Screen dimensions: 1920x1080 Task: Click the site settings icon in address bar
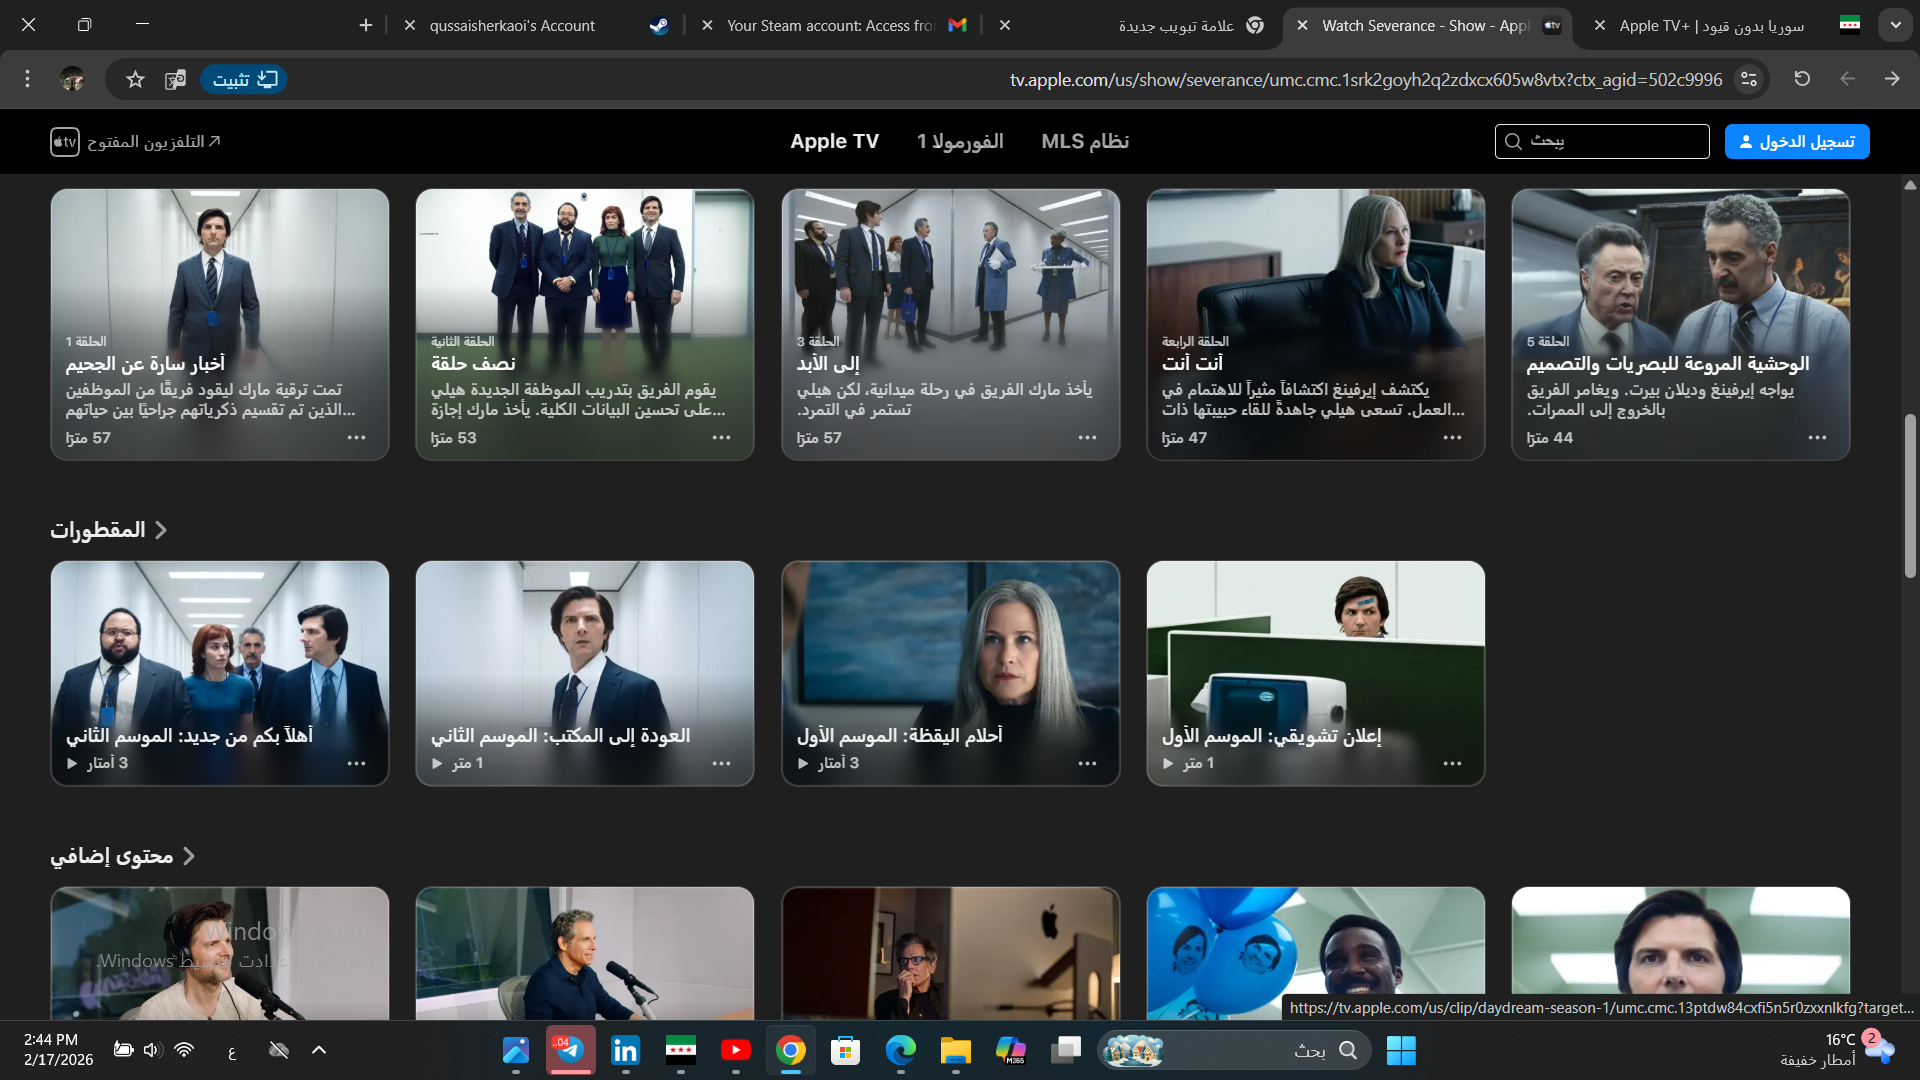1749,79
